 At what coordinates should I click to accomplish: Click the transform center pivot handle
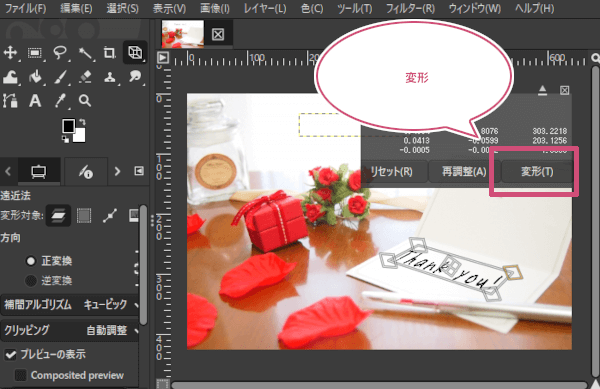tap(451, 266)
